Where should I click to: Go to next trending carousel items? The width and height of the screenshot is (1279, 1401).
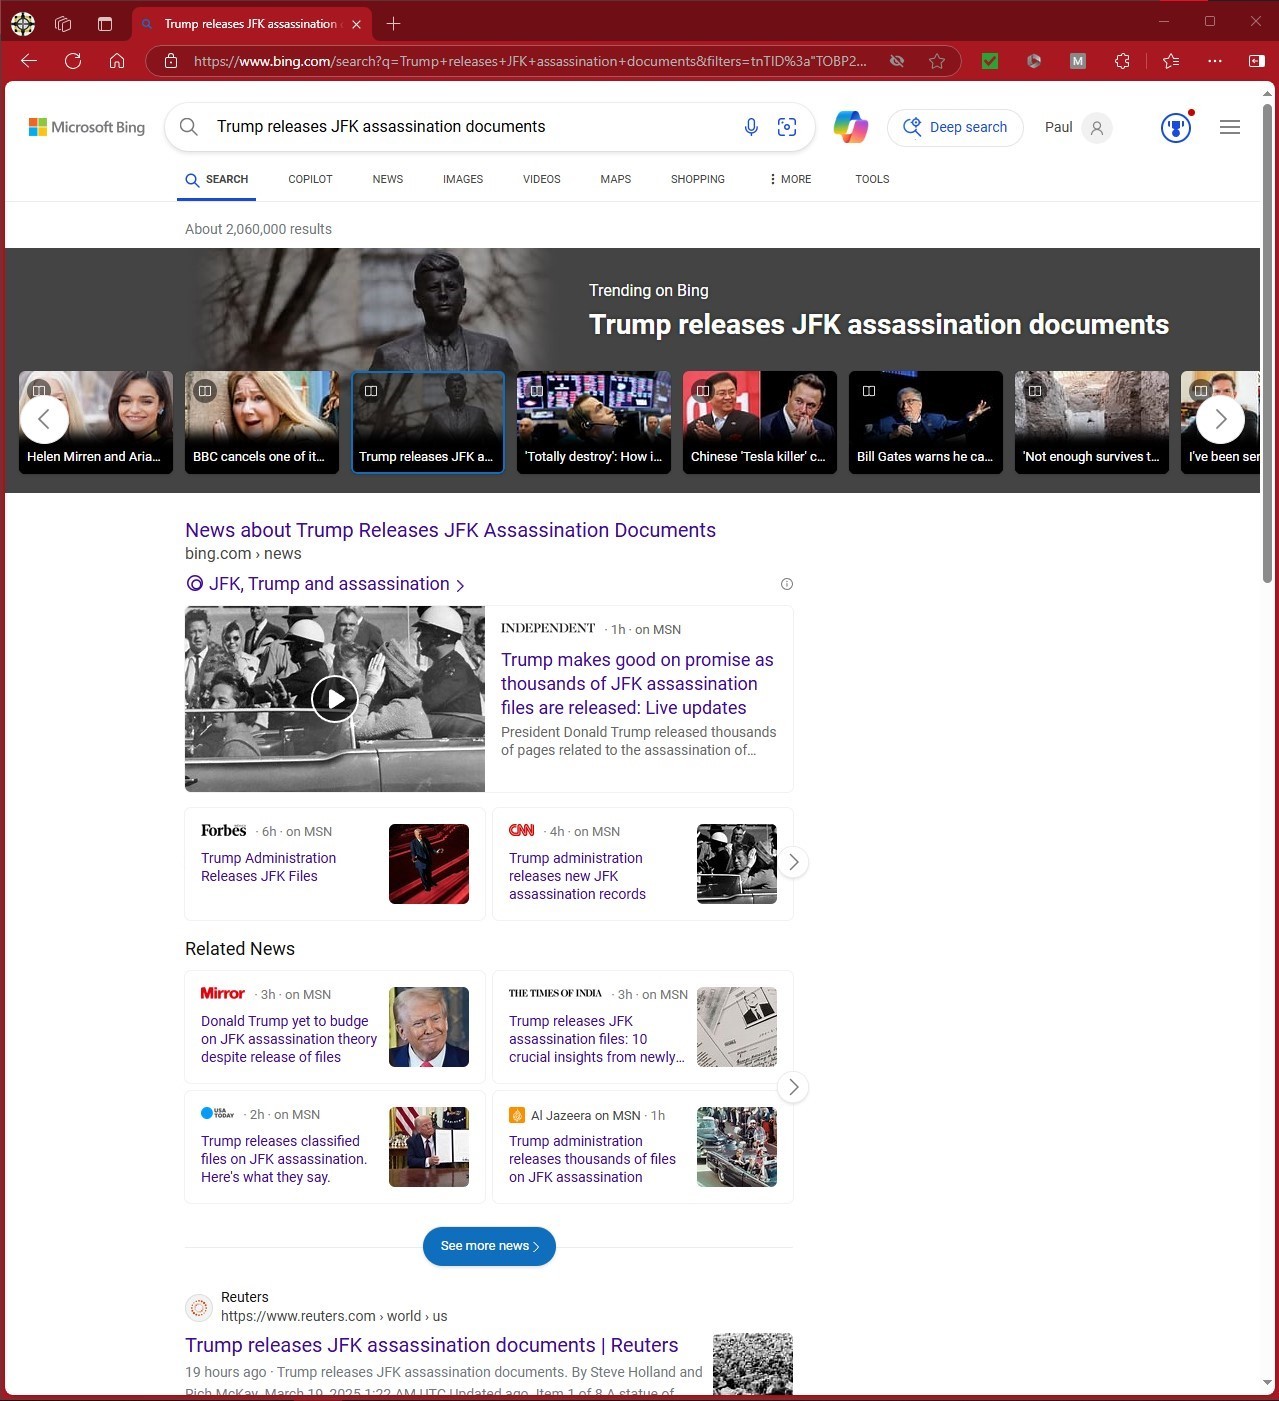[x=1220, y=420]
